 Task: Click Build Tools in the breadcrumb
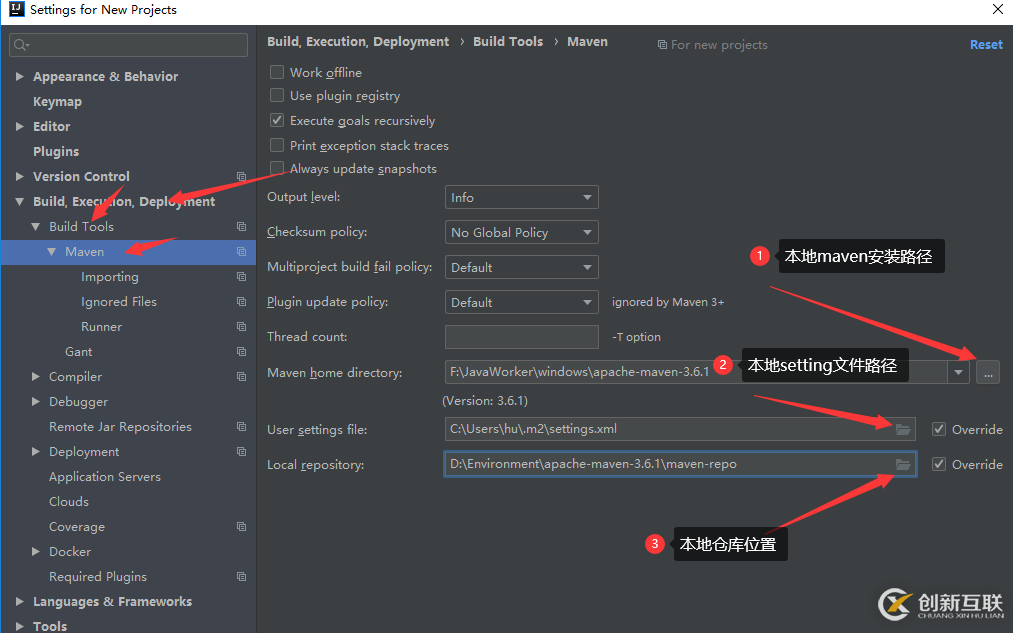508,42
